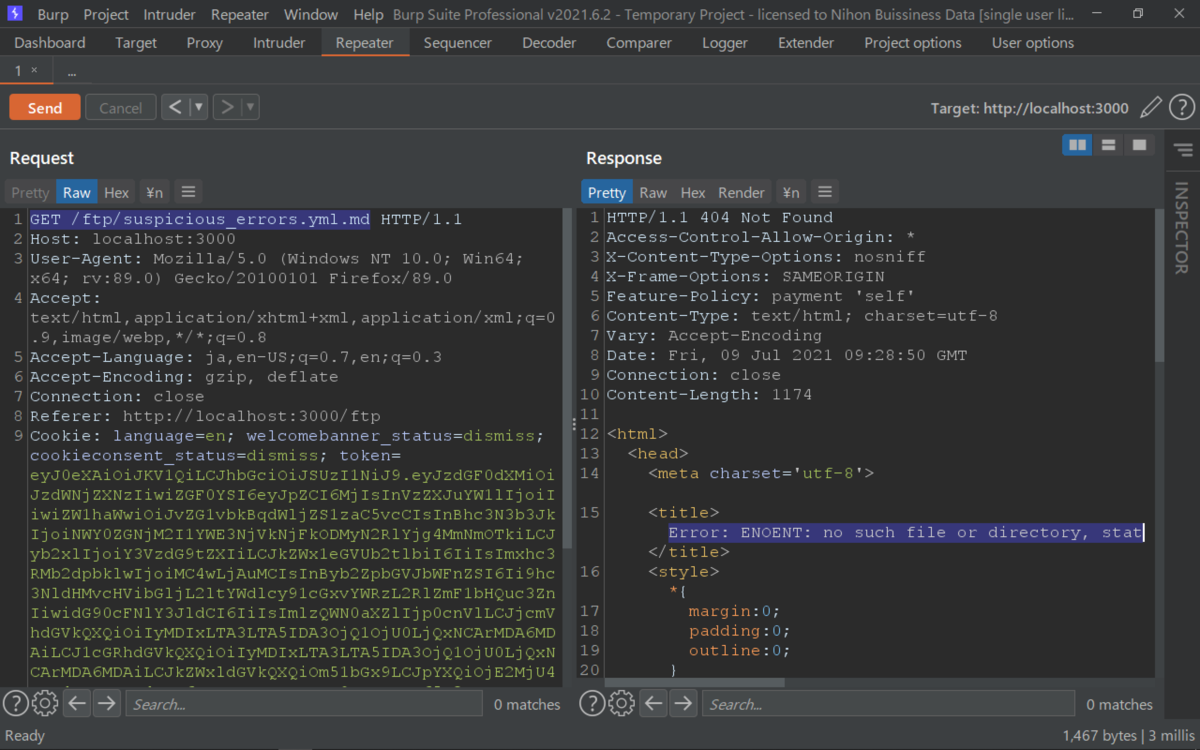Expand back history dropdown arrow
The image size is (1200, 750).
tap(199, 107)
